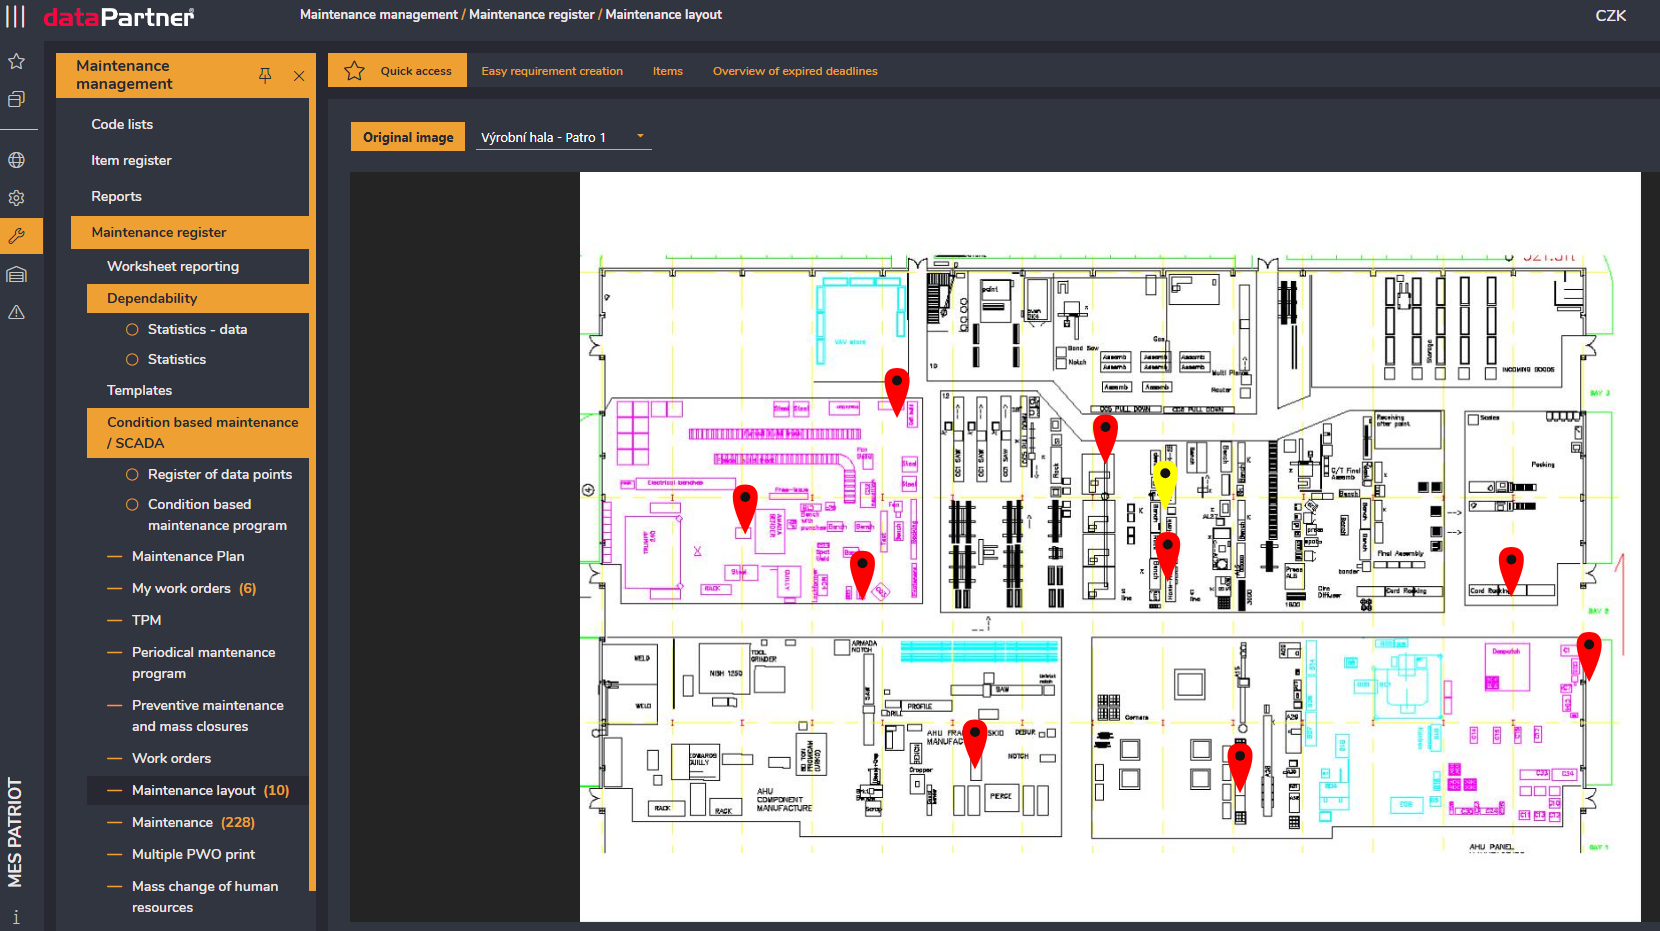Open the Quick access tab

point(397,71)
